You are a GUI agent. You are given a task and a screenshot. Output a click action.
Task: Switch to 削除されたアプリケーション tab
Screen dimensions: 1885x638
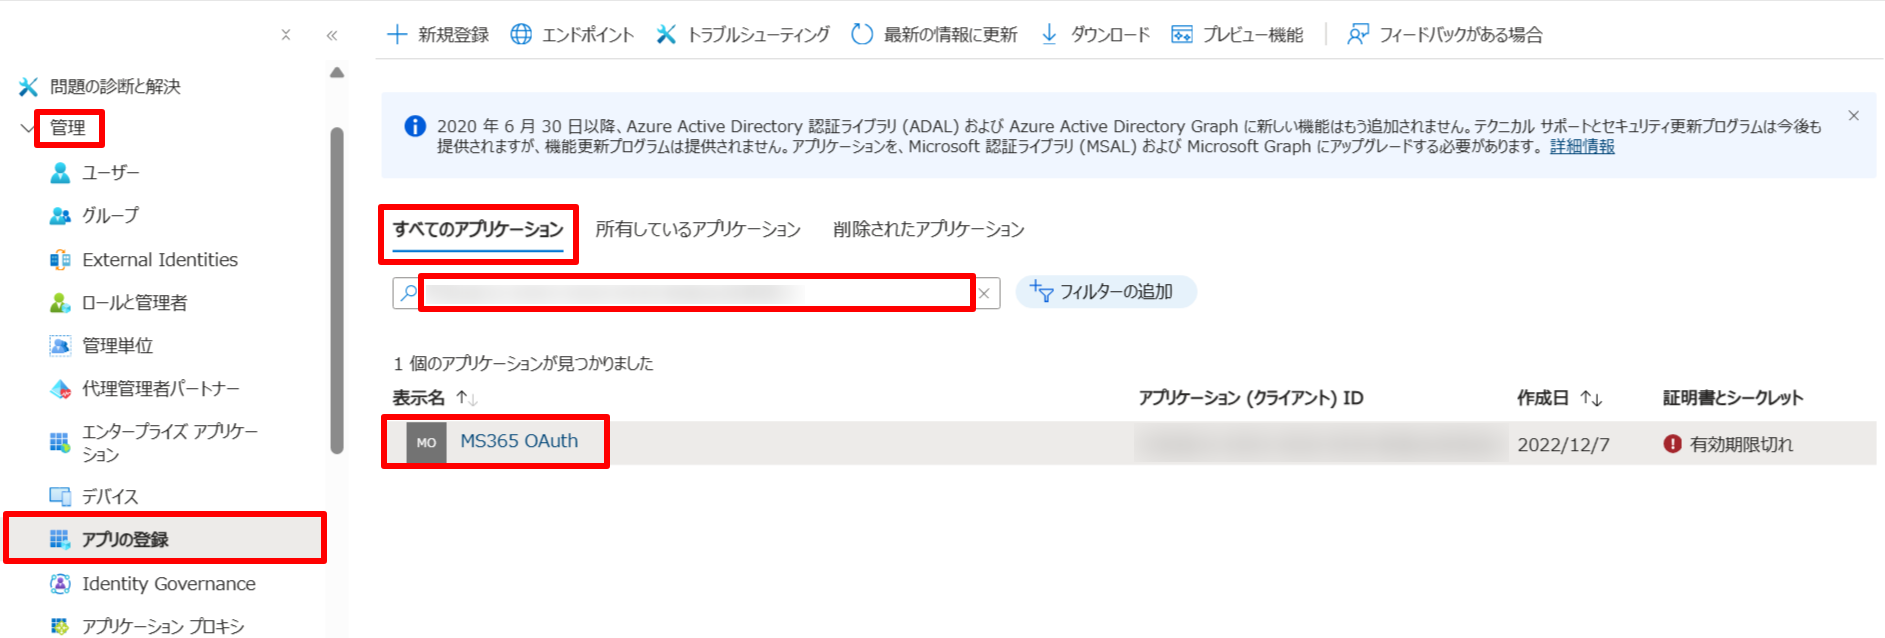click(x=929, y=230)
